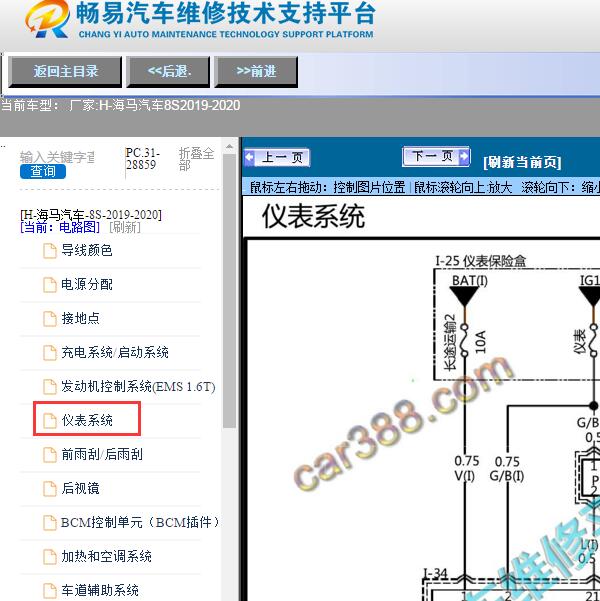
Task: Click page icon beside 发动机控制系统
Action: click(49, 387)
